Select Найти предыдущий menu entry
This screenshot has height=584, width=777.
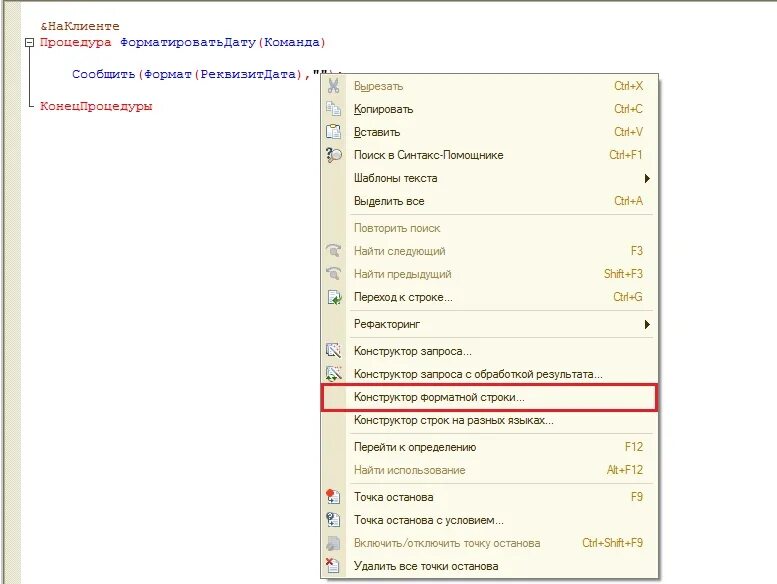point(490,274)
